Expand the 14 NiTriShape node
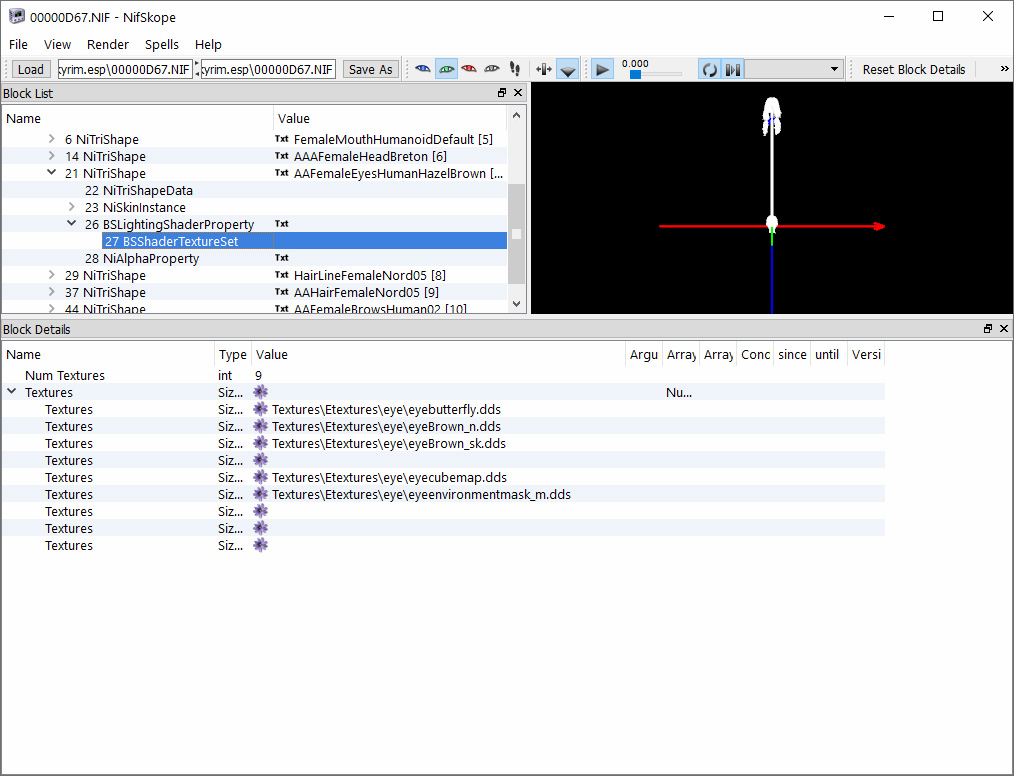1014x776 pixels. 52,155
